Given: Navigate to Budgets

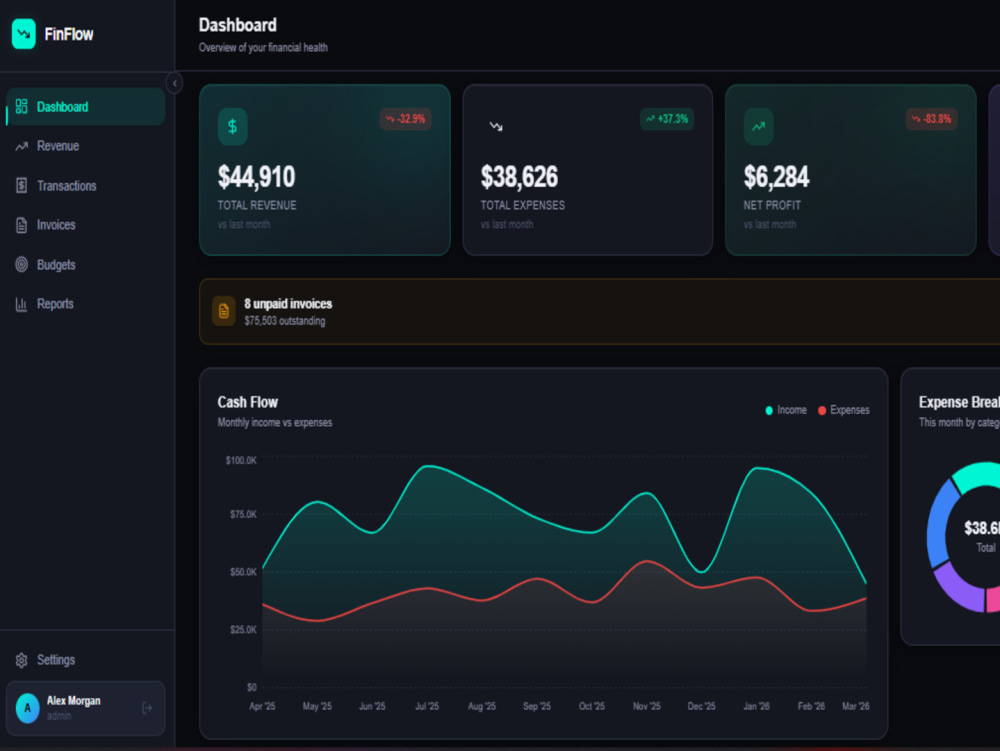Looking at the screenshot, I should coord(86,265).
